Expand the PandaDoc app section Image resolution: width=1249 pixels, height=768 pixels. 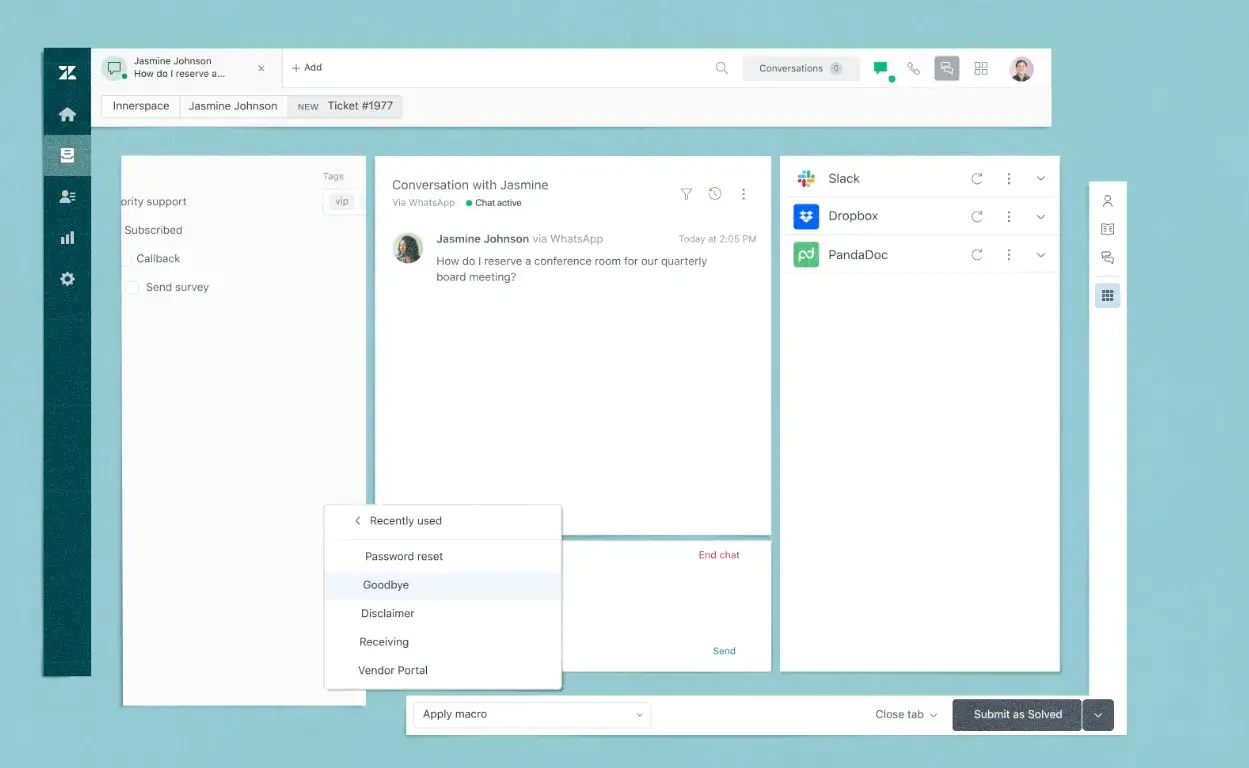click(1040, 255)
